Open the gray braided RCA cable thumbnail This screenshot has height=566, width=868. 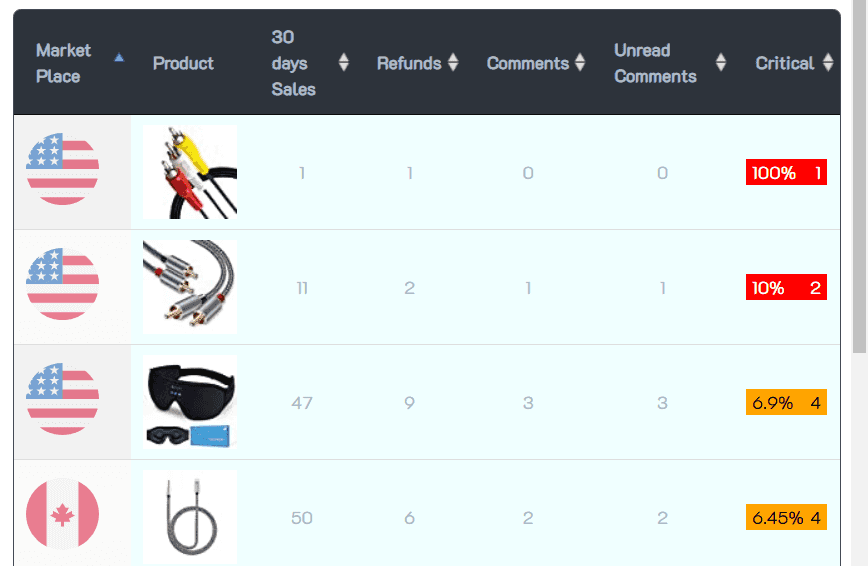coord(190,287)
